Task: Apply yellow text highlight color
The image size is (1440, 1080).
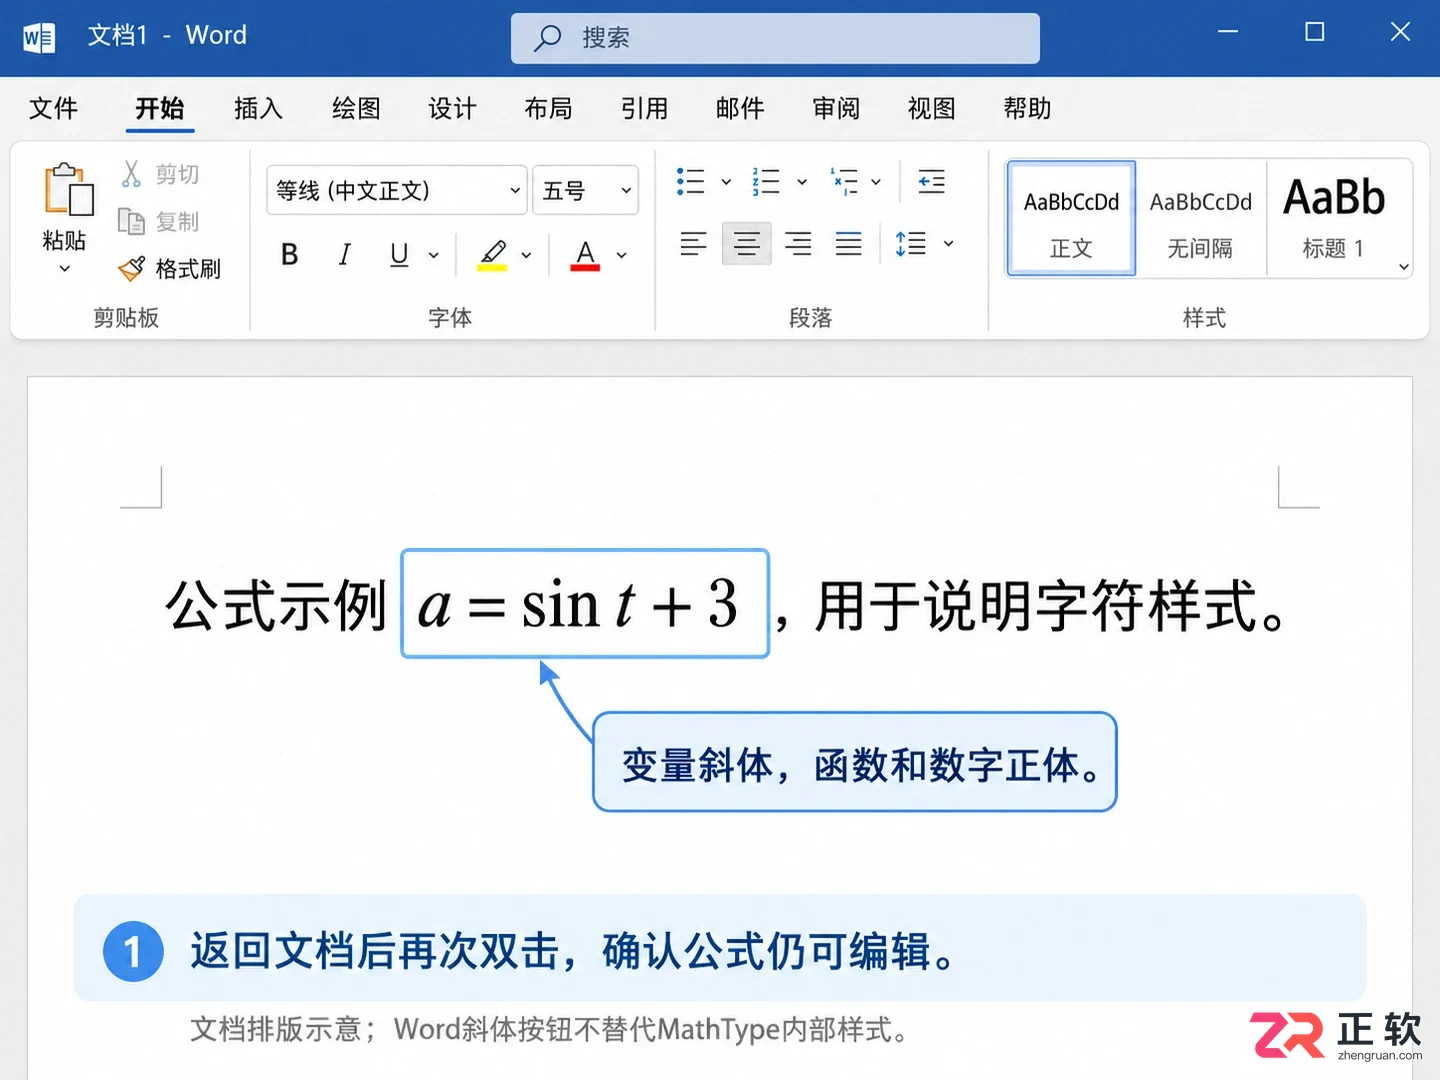Action: click(x=492, y=255)
